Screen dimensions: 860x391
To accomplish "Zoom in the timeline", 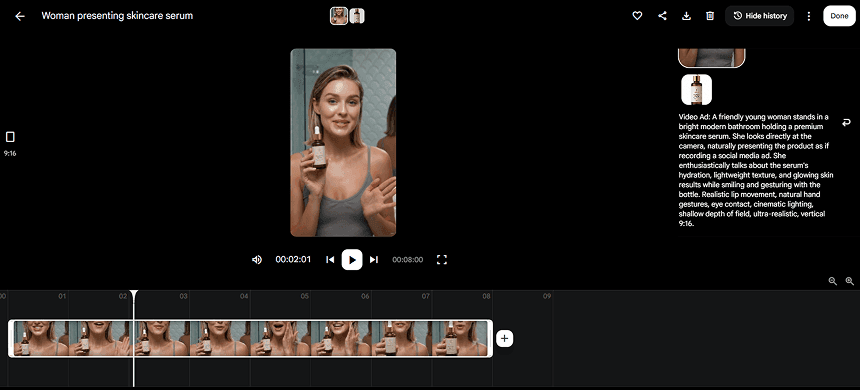I will point(850,281).
